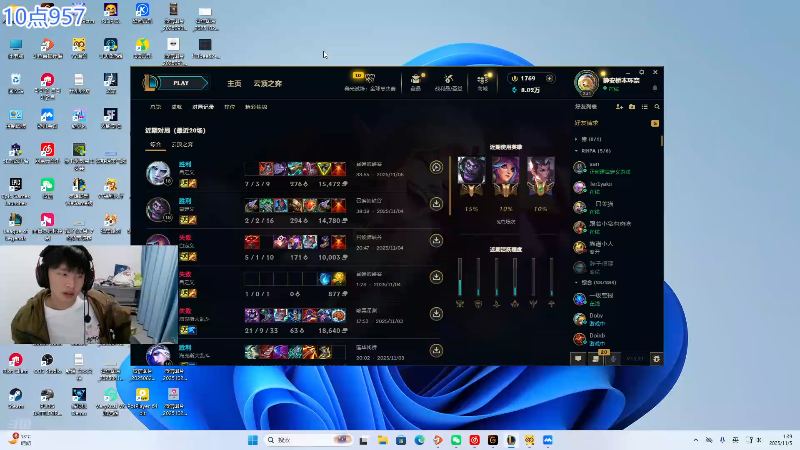Image resolution: width=800 pixels, height=450 pixels.
Task: Play replay of the 7/3/9 match
Action: [x=436, y=167]
